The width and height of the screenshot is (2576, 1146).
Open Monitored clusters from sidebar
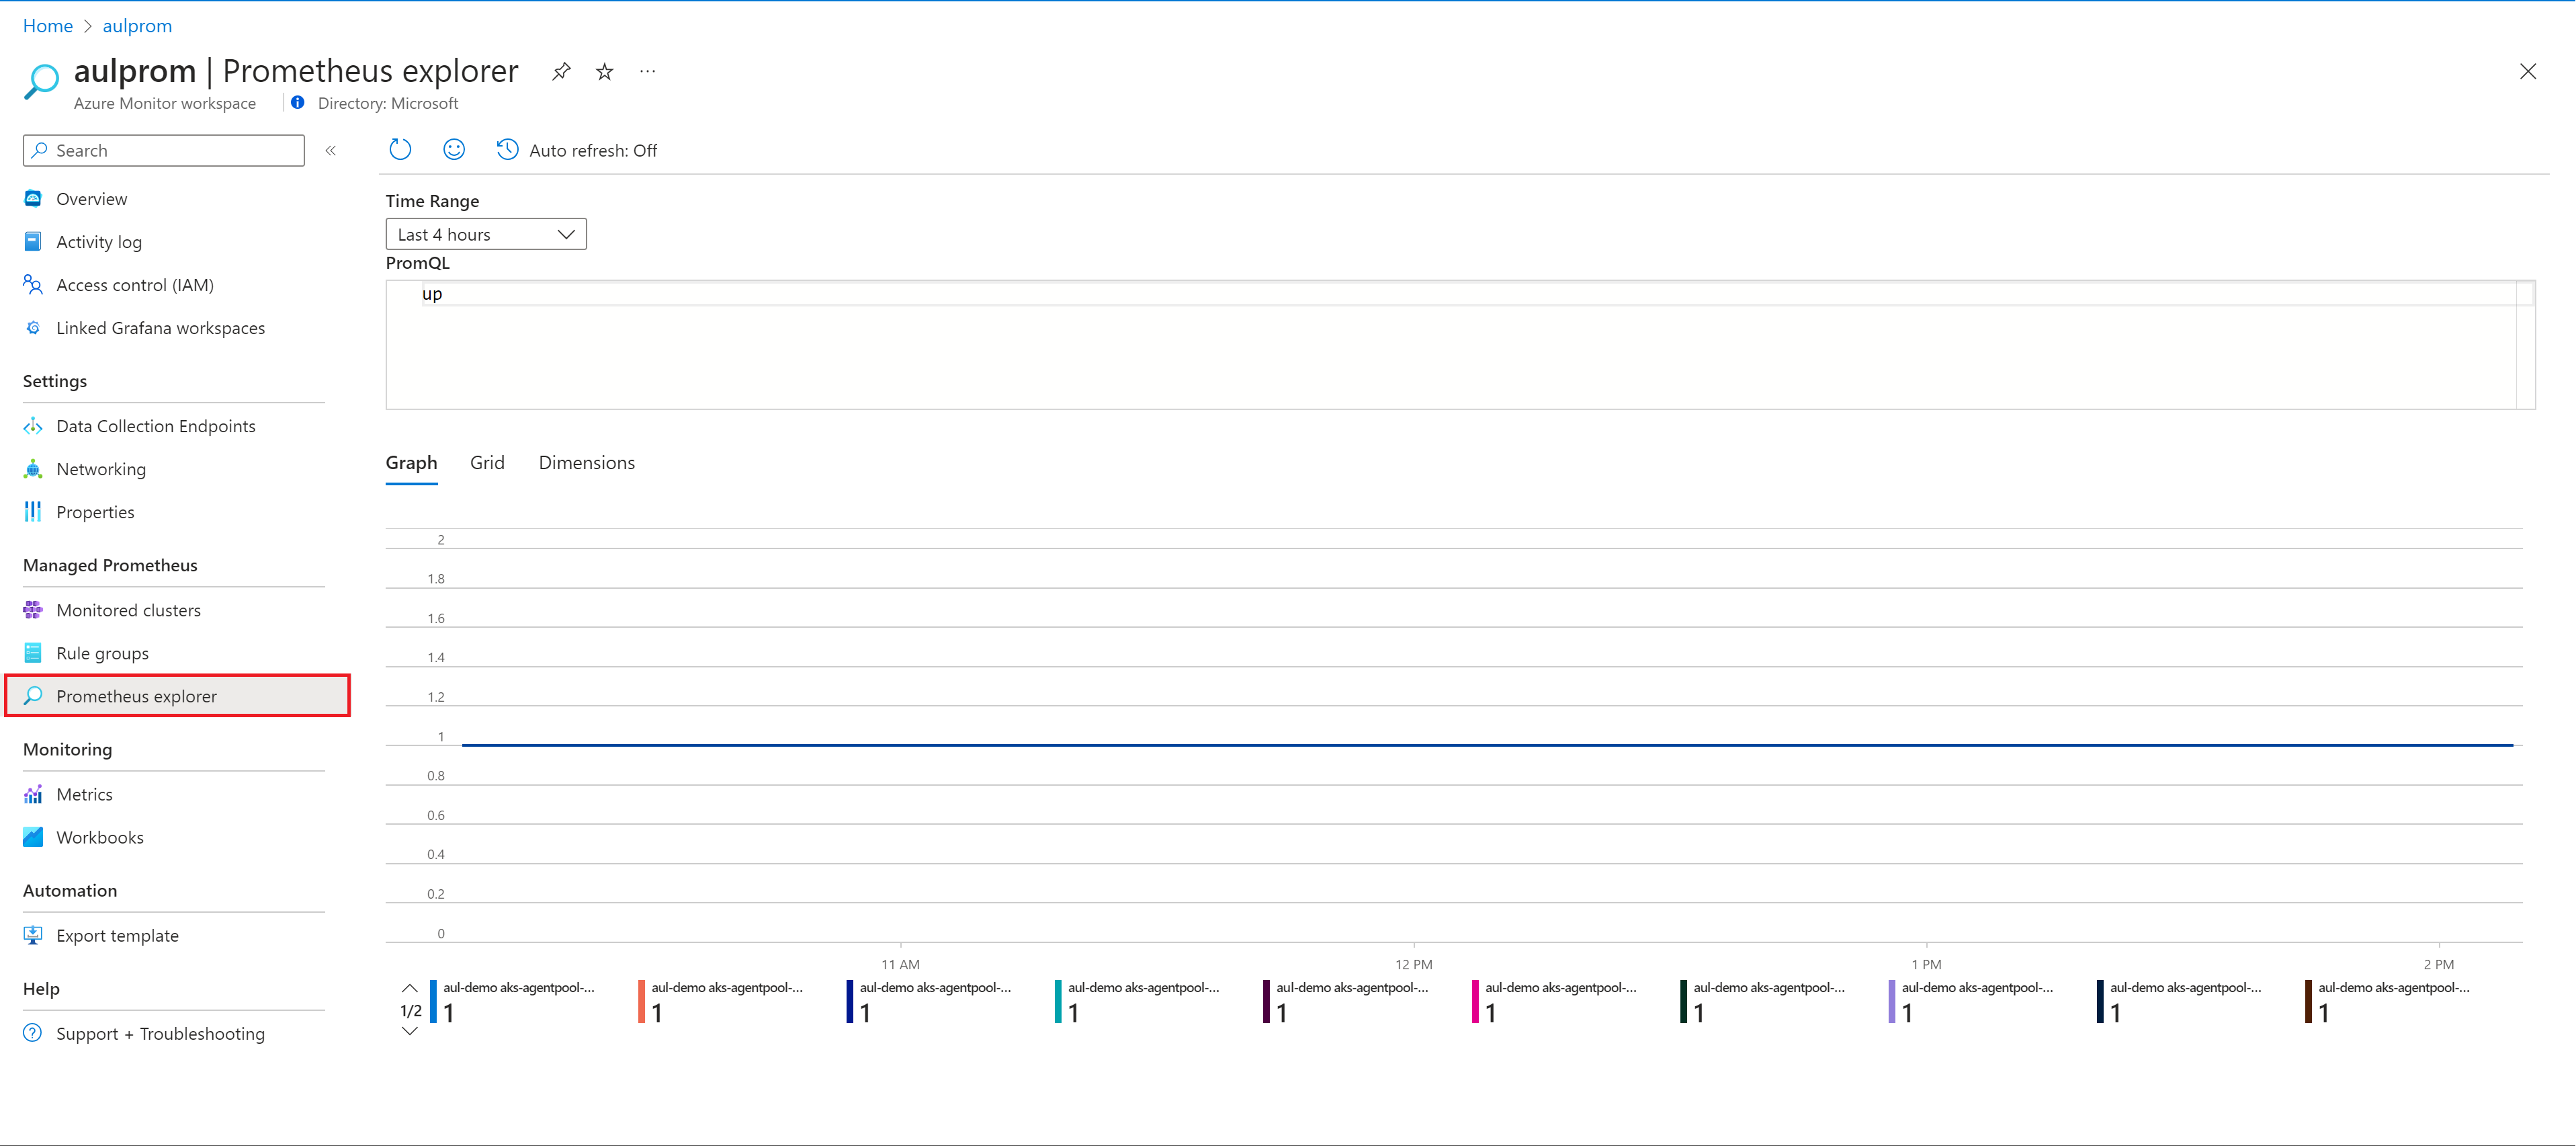point(128,610)
